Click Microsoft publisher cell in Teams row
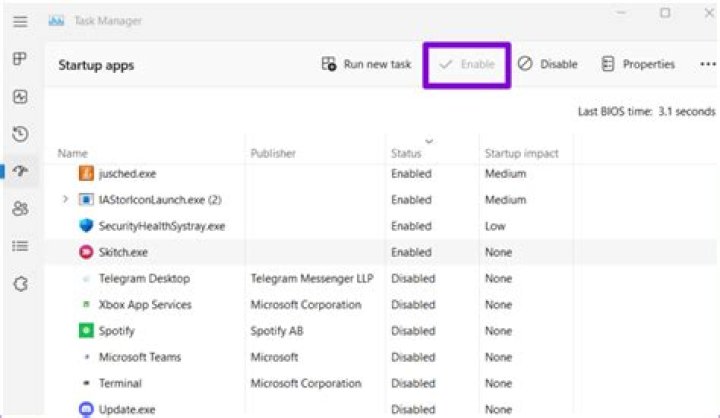Viewport: 720px width, 418px height. (274, 357)
